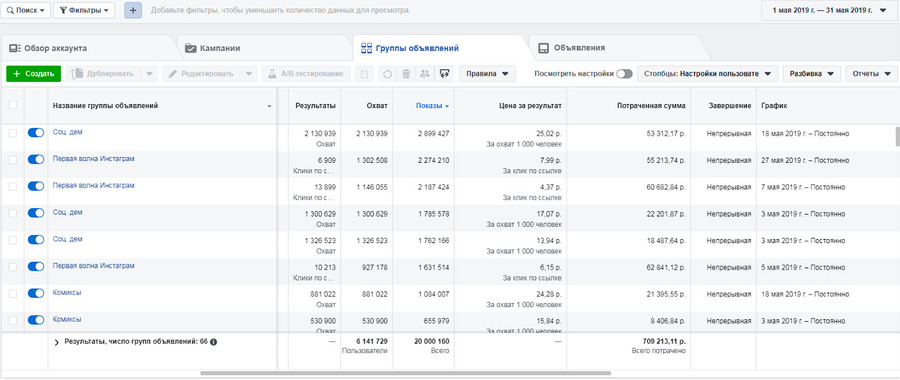Switch to the Кампании tab
Screen dimensions: 900x380
pyautogui.click(x=212, y=48)
